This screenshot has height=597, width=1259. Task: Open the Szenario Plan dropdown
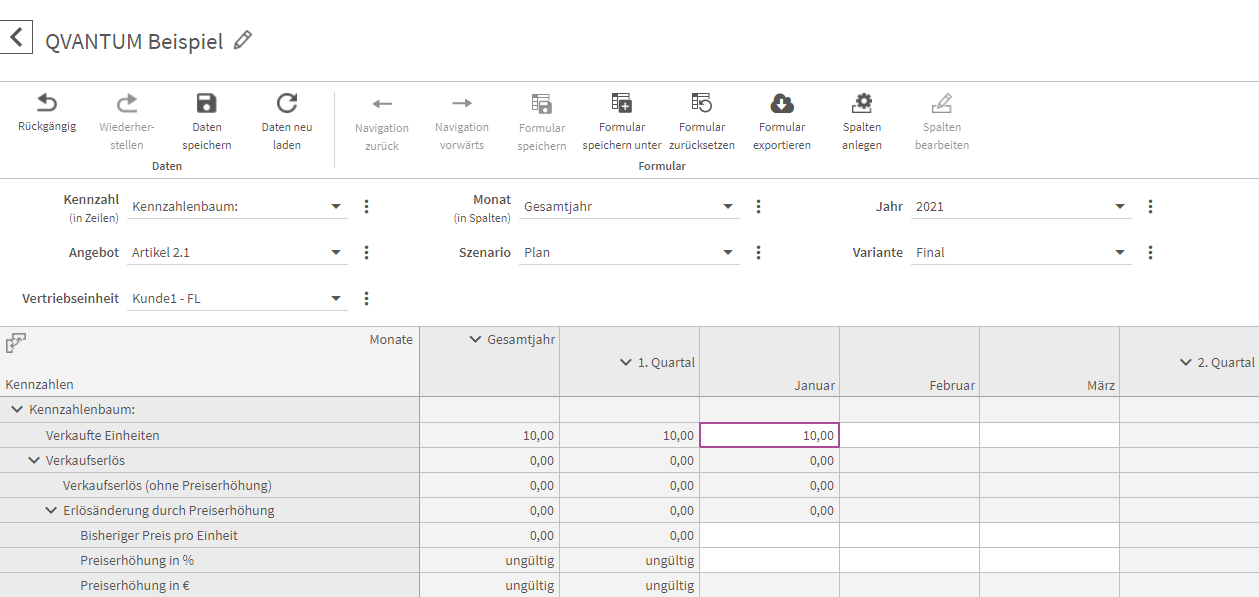(x=728, y=253)
